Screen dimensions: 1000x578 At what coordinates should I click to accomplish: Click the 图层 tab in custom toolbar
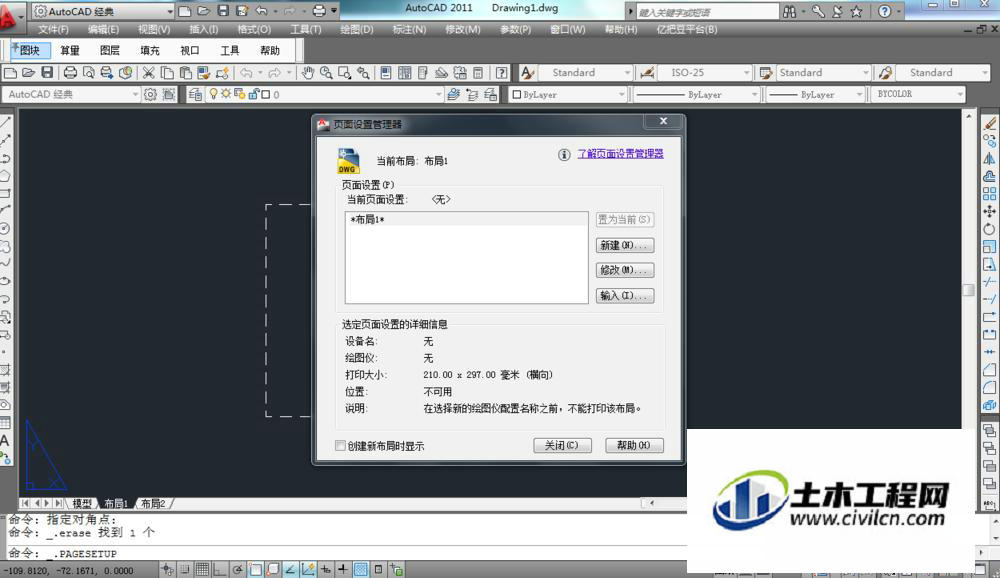(110, 50)
